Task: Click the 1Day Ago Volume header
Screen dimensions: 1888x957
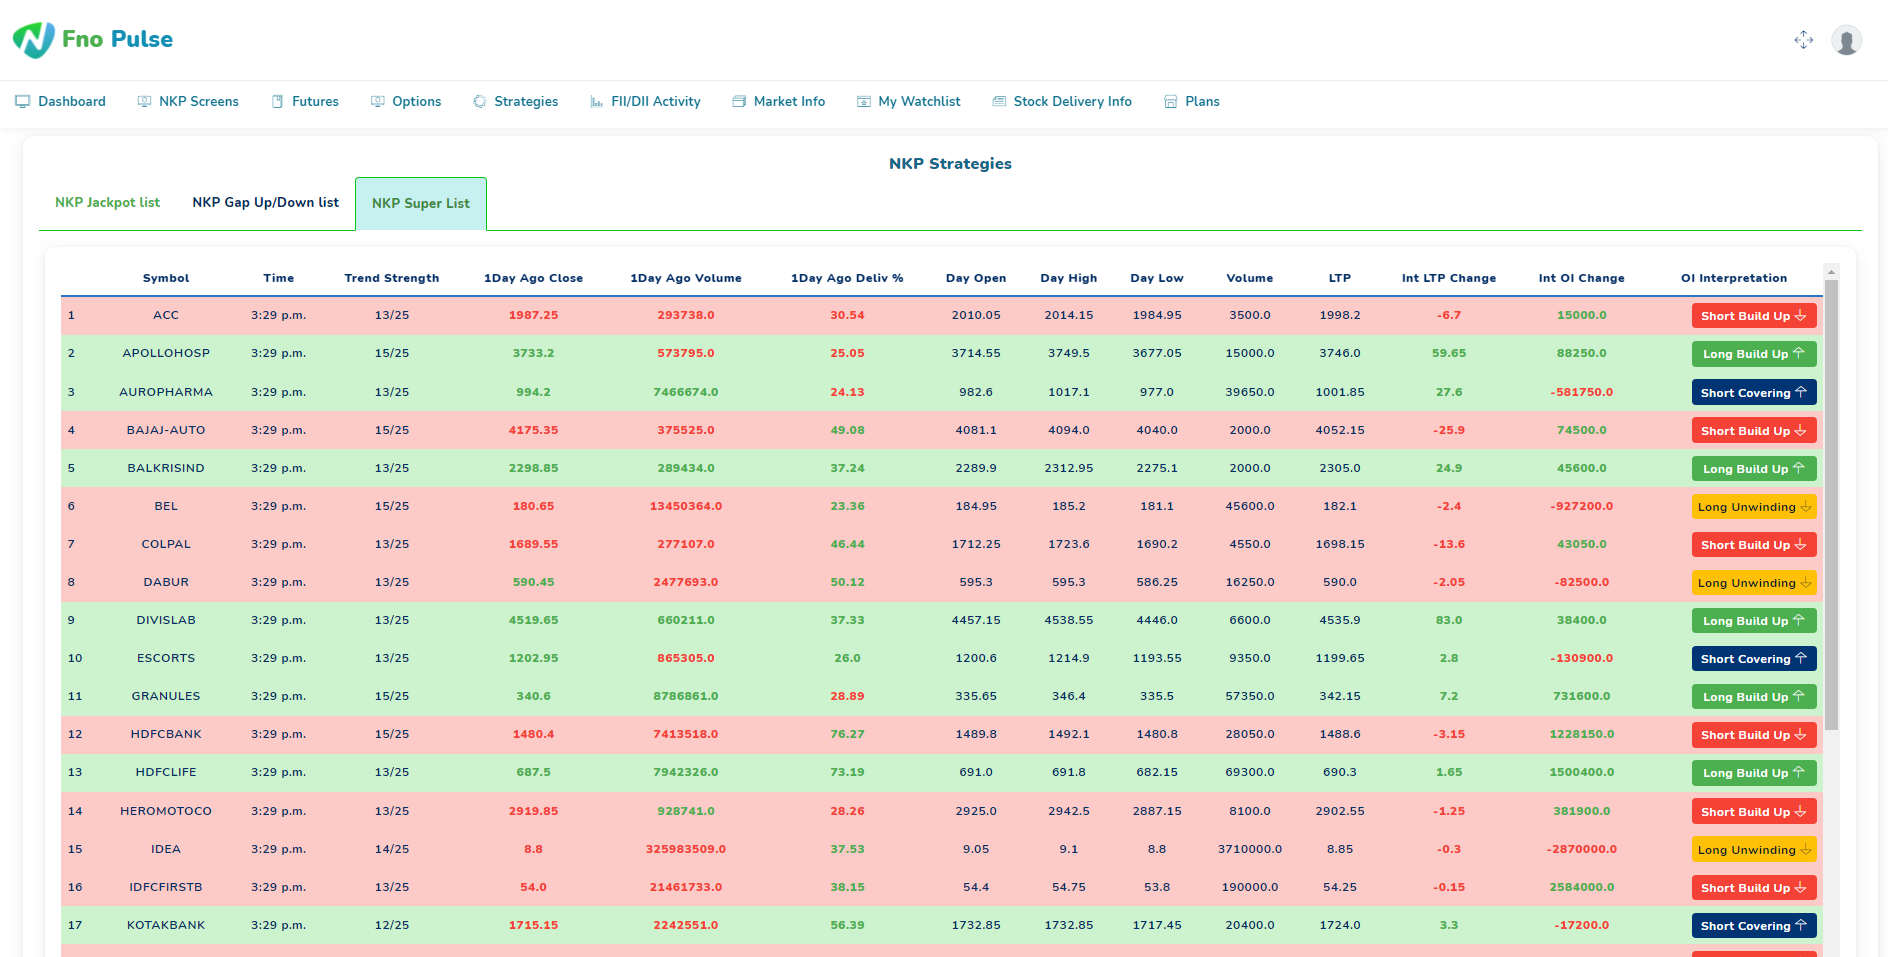Action: (686, 278)
